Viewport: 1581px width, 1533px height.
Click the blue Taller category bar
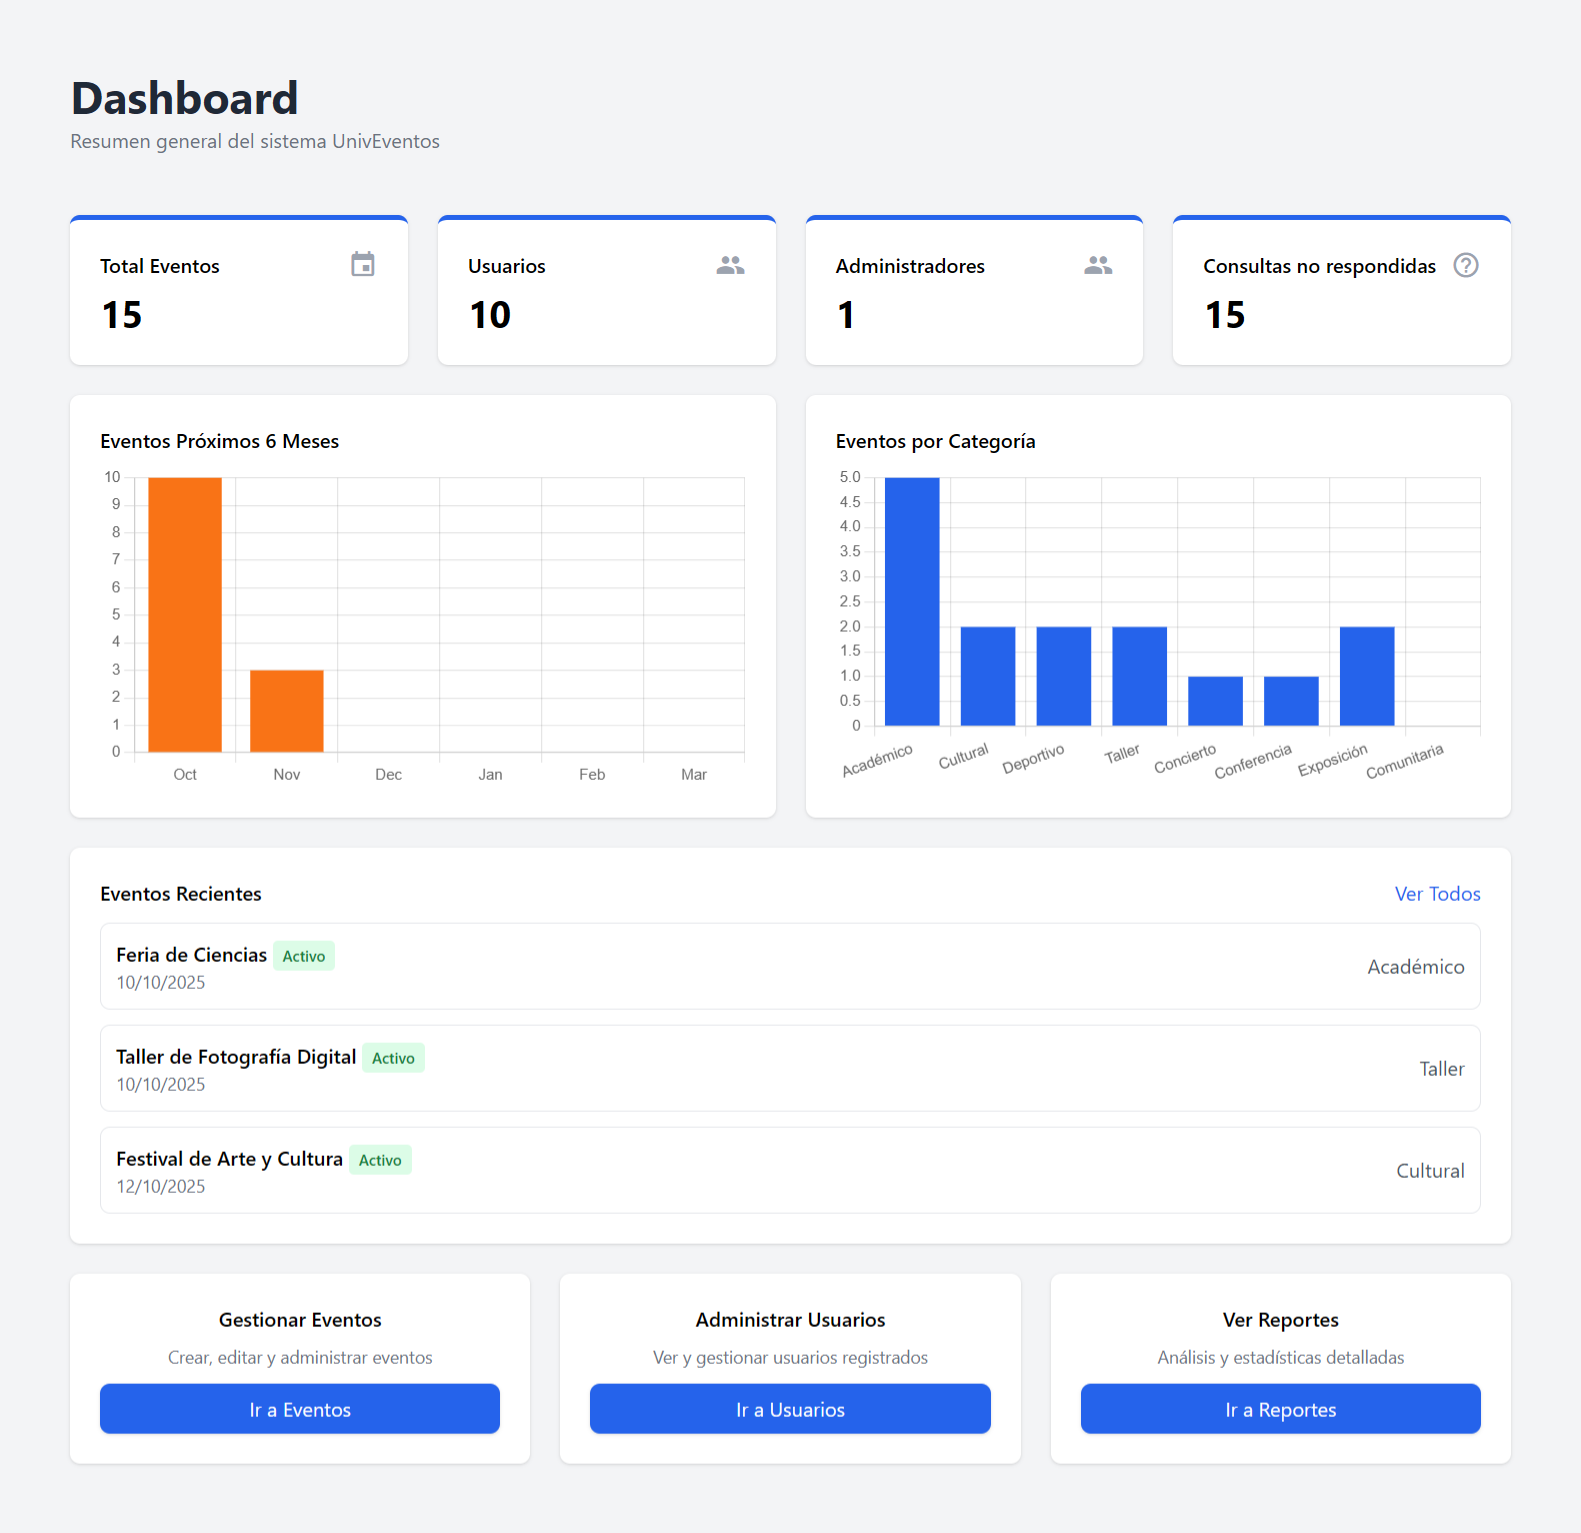[1139, 676]
